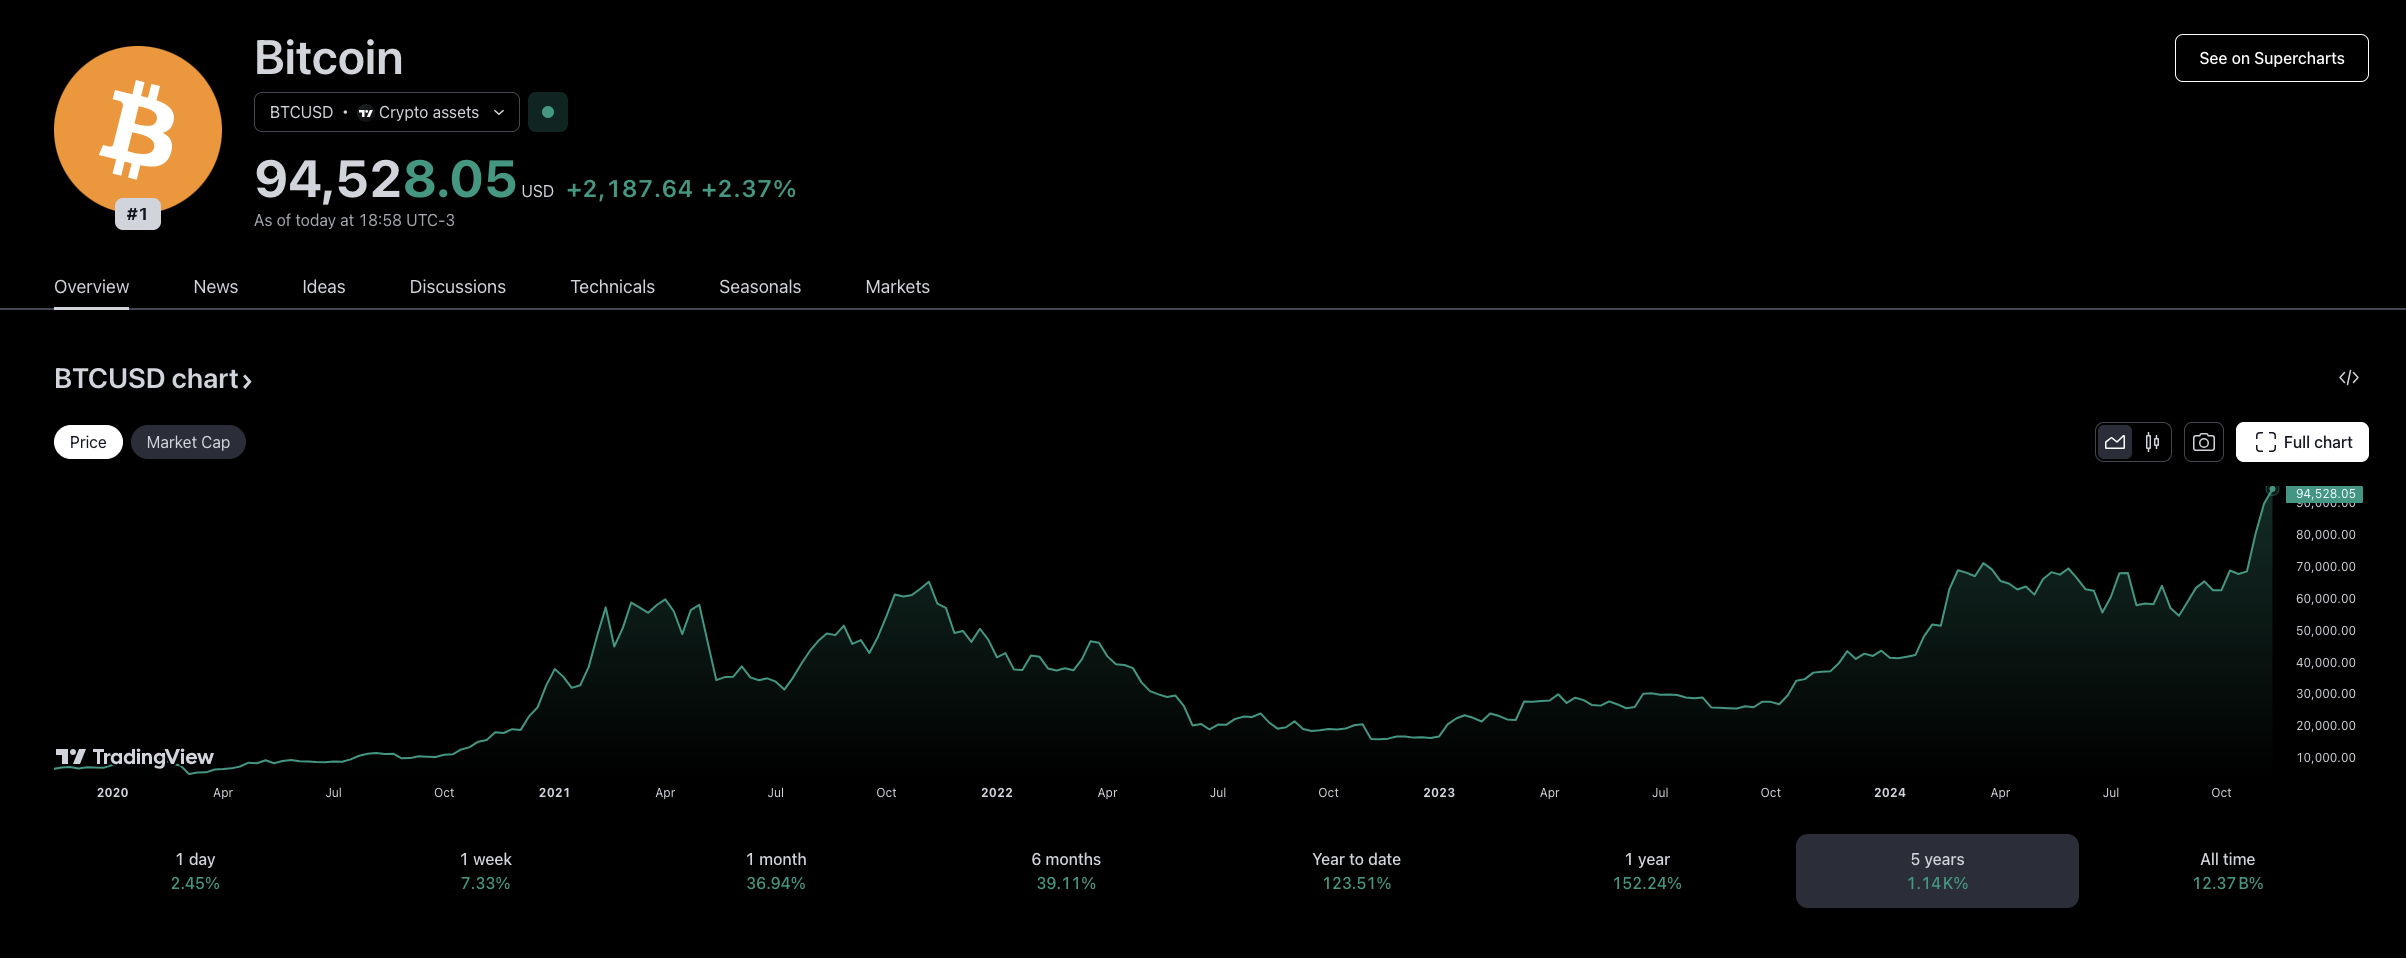Select 1 week time range
The width and height of the screenshot is (2406, 958).
pyautogui.click(x=485, y=871)
